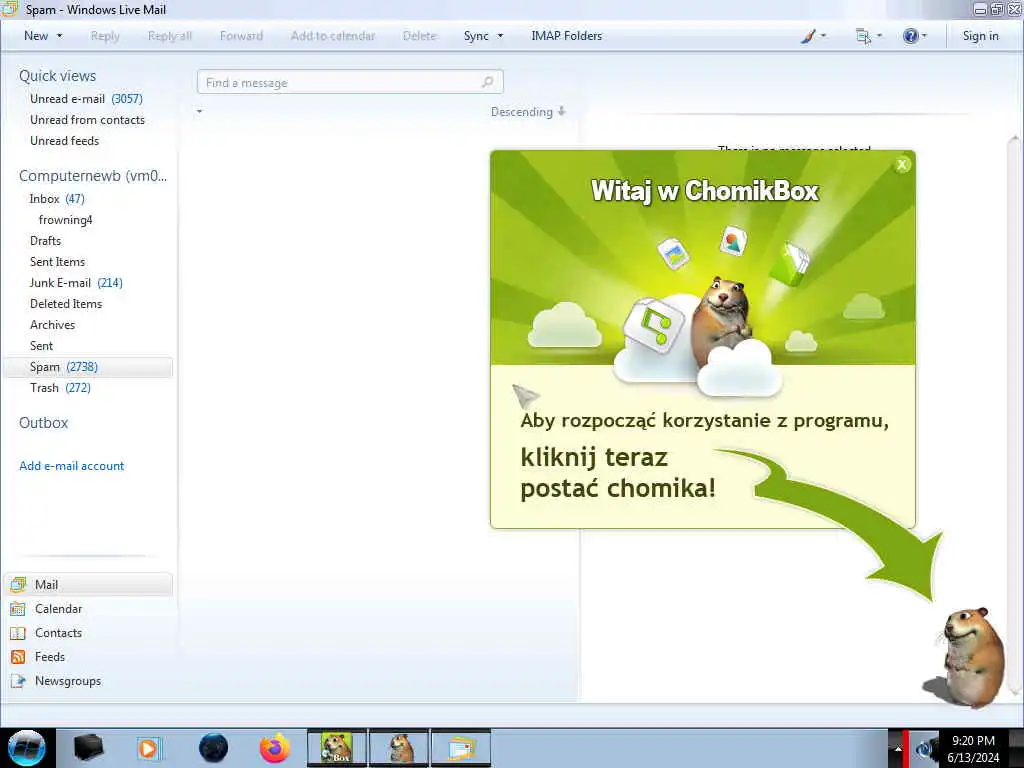
Task: Click the hamster illustration in the ChomikBox banner
Action: [722, 320]
